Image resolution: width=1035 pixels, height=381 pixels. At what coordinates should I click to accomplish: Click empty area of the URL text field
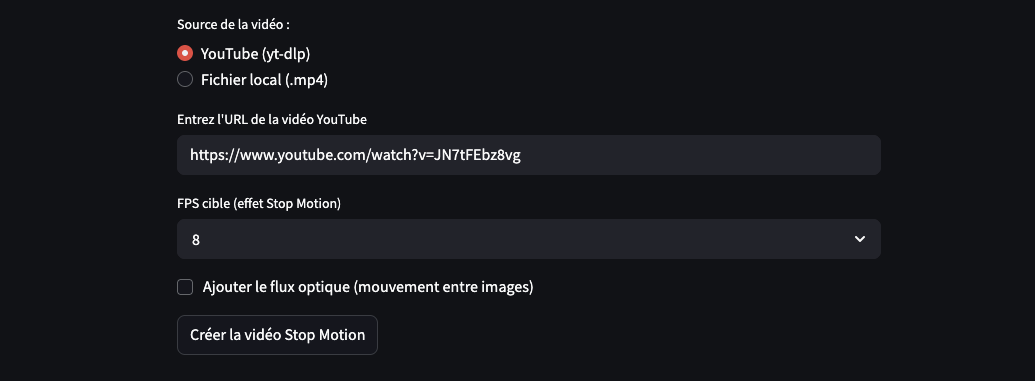click(x=700, y=155)
